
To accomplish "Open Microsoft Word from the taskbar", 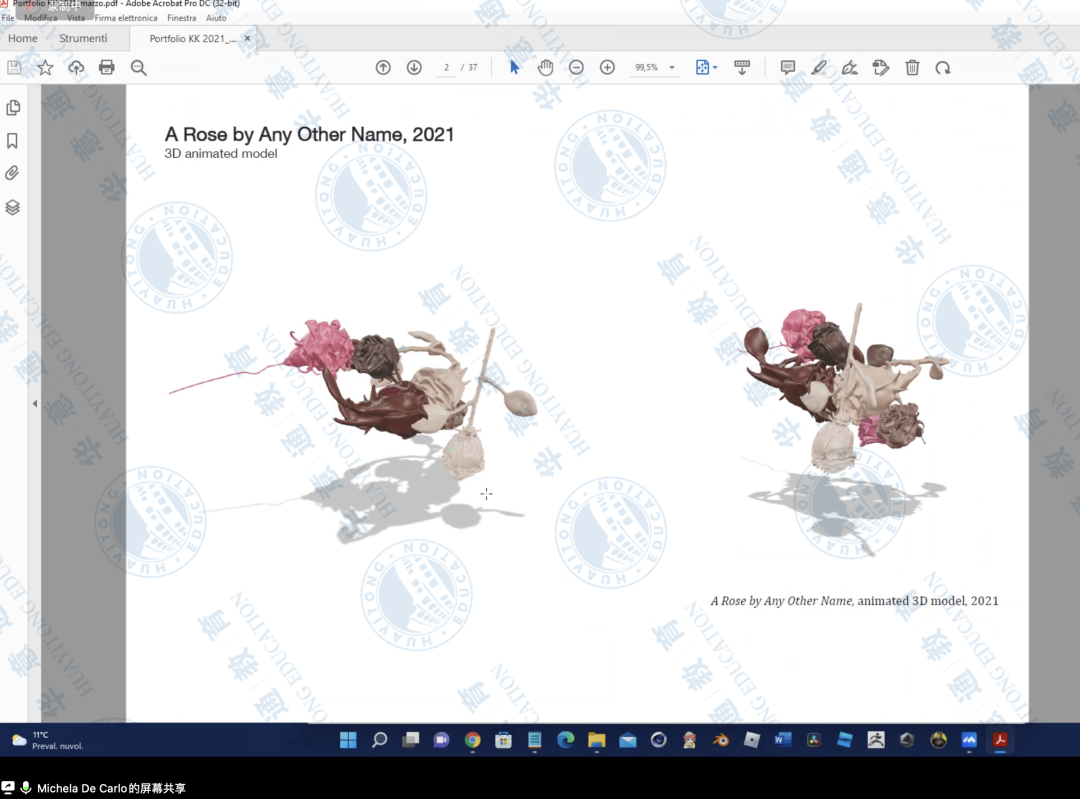I will [782, 740].
